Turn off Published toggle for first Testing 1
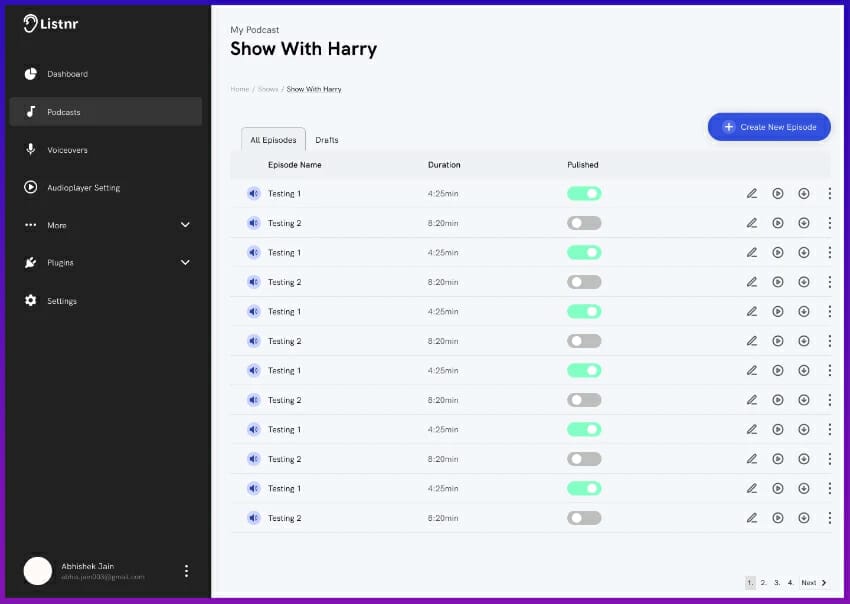This screenshot has height=604, width=850. click(584, 194)
